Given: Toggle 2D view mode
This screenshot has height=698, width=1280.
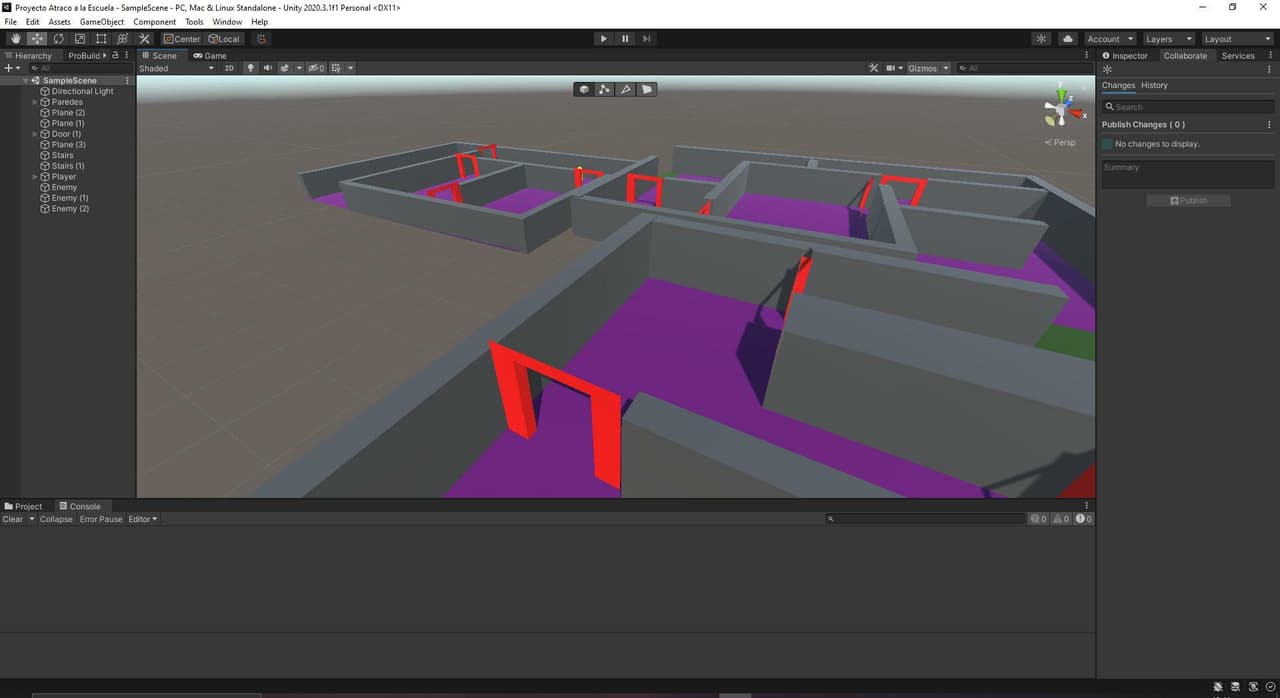Looking at the screenshot, I should pyautogui.click(x=229, y=68).
